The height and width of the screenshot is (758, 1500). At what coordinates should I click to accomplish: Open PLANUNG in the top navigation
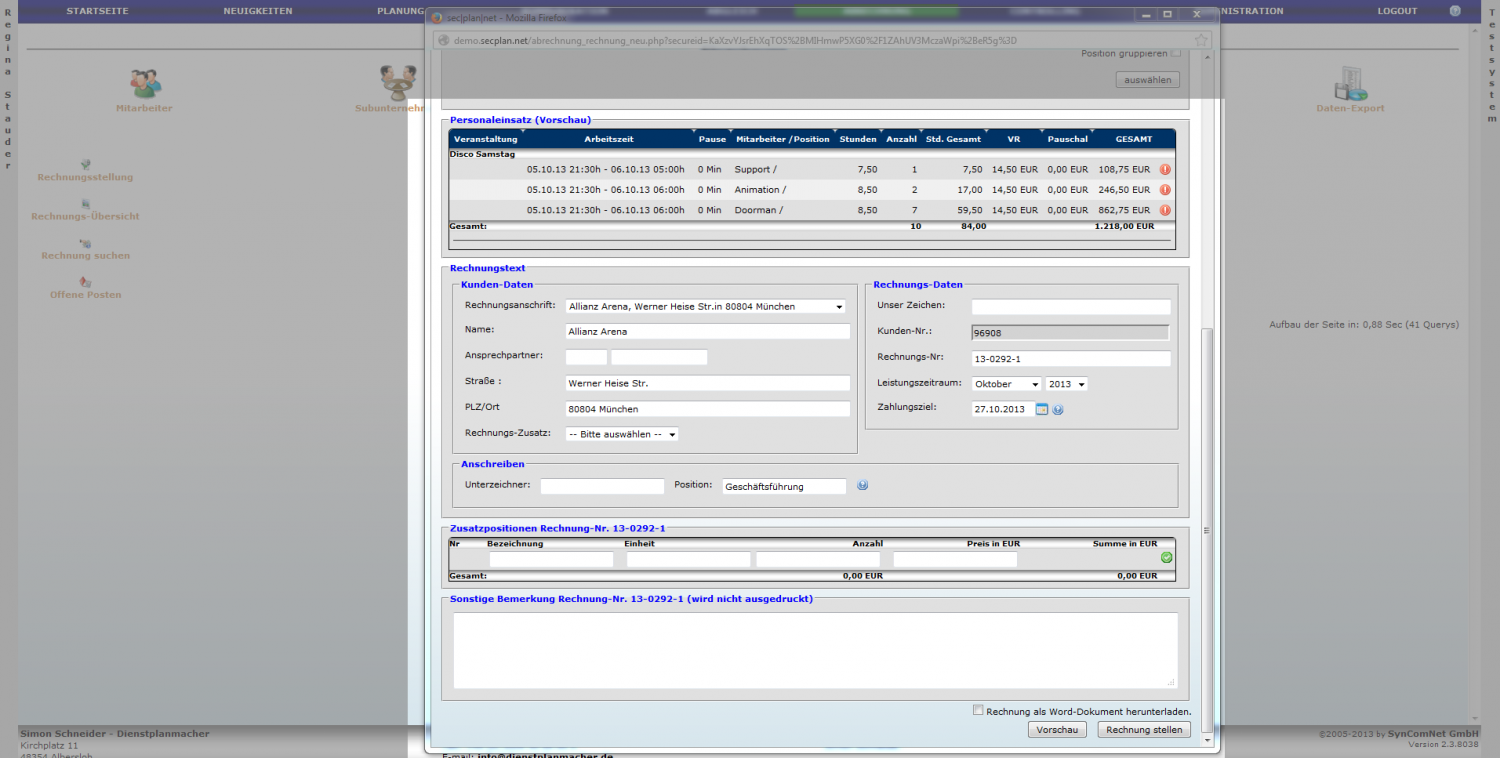[401, 11]
